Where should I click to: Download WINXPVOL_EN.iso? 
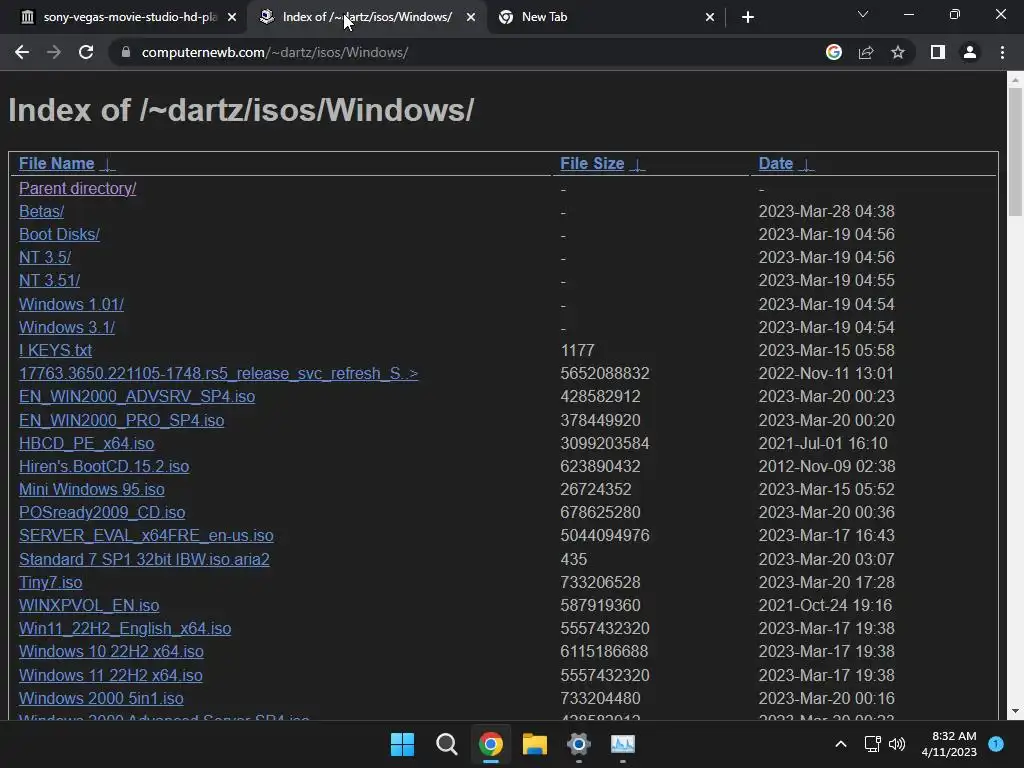[x=89, y=605]
